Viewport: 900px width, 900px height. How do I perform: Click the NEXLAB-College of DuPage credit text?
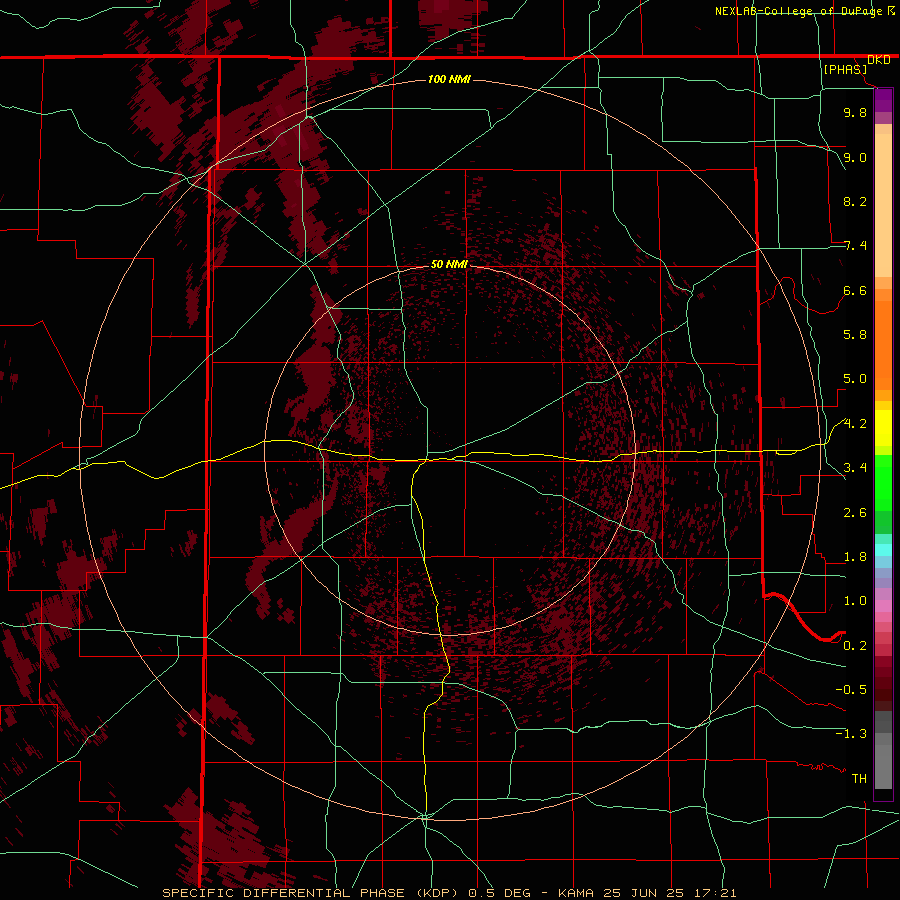coord(798,11)
